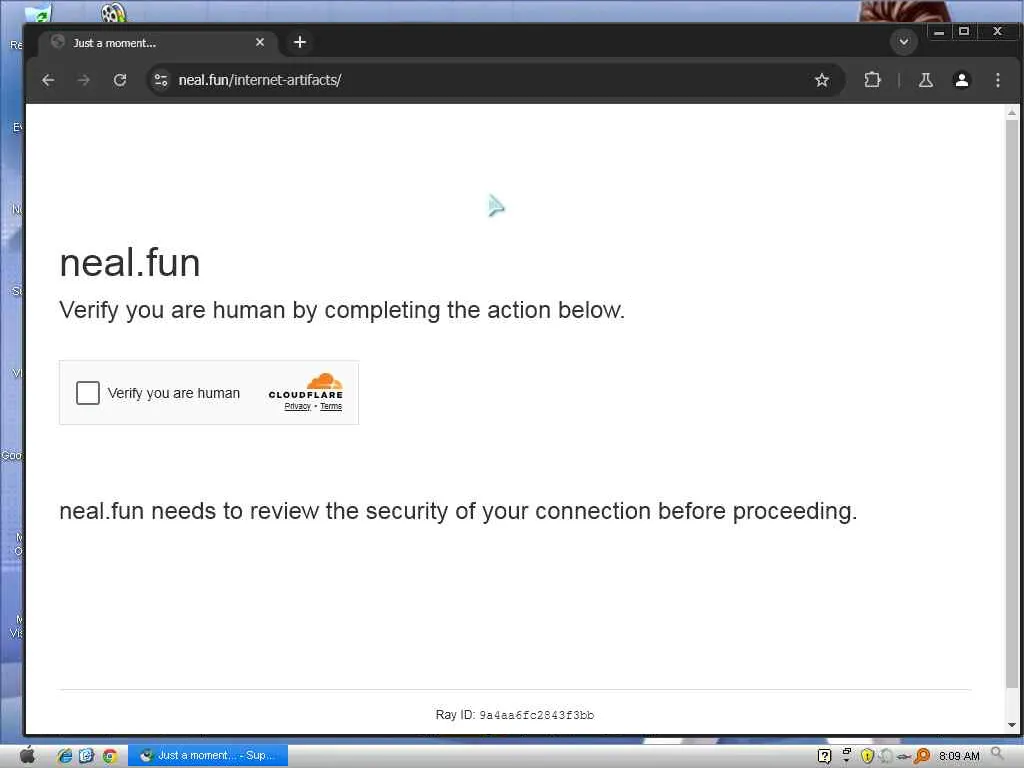Click the security shield tray icon
This screenshot has height=768, width=1024.
tap(867, 756)
